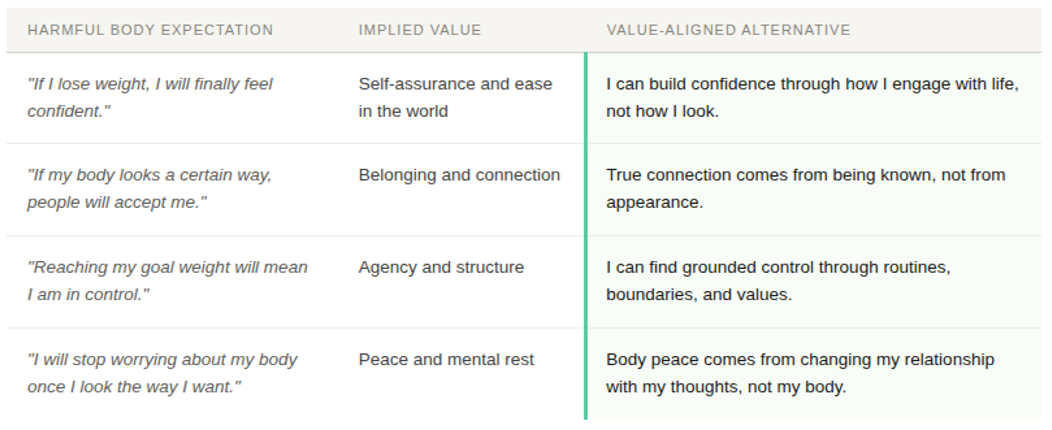Click the phrase 'not how I look.'
The width and height of the screenshot is (1052, 430).
(x=662, y=111)
